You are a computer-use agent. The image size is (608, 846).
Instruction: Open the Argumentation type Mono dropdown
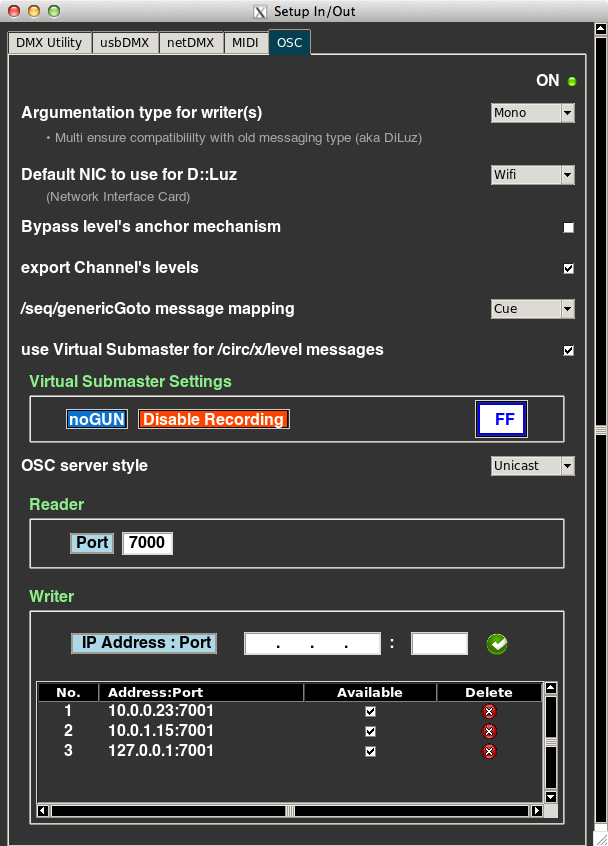[532, 113]
